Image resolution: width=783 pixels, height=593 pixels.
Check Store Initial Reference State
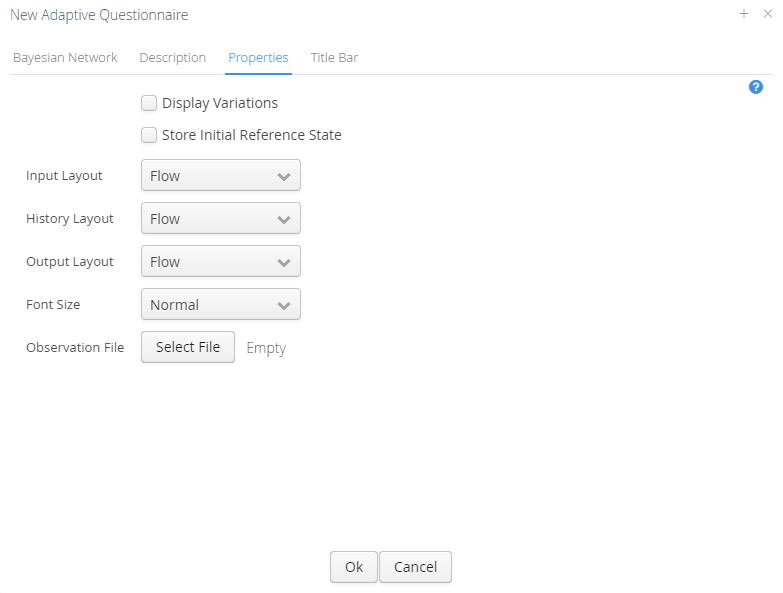coord(149,135)
